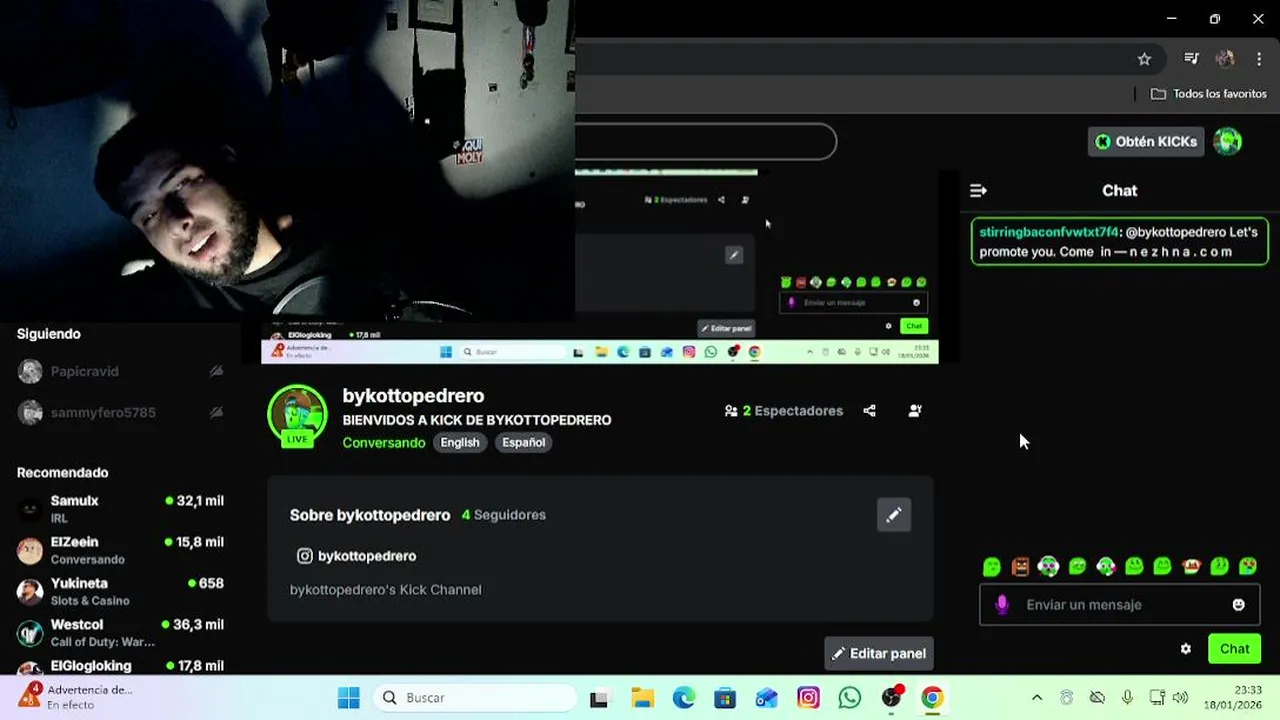Open chat user stirringbaconfvwtxt7f4's name
This screenshot has width=1280, height=720.
[x=1049, y=232]
